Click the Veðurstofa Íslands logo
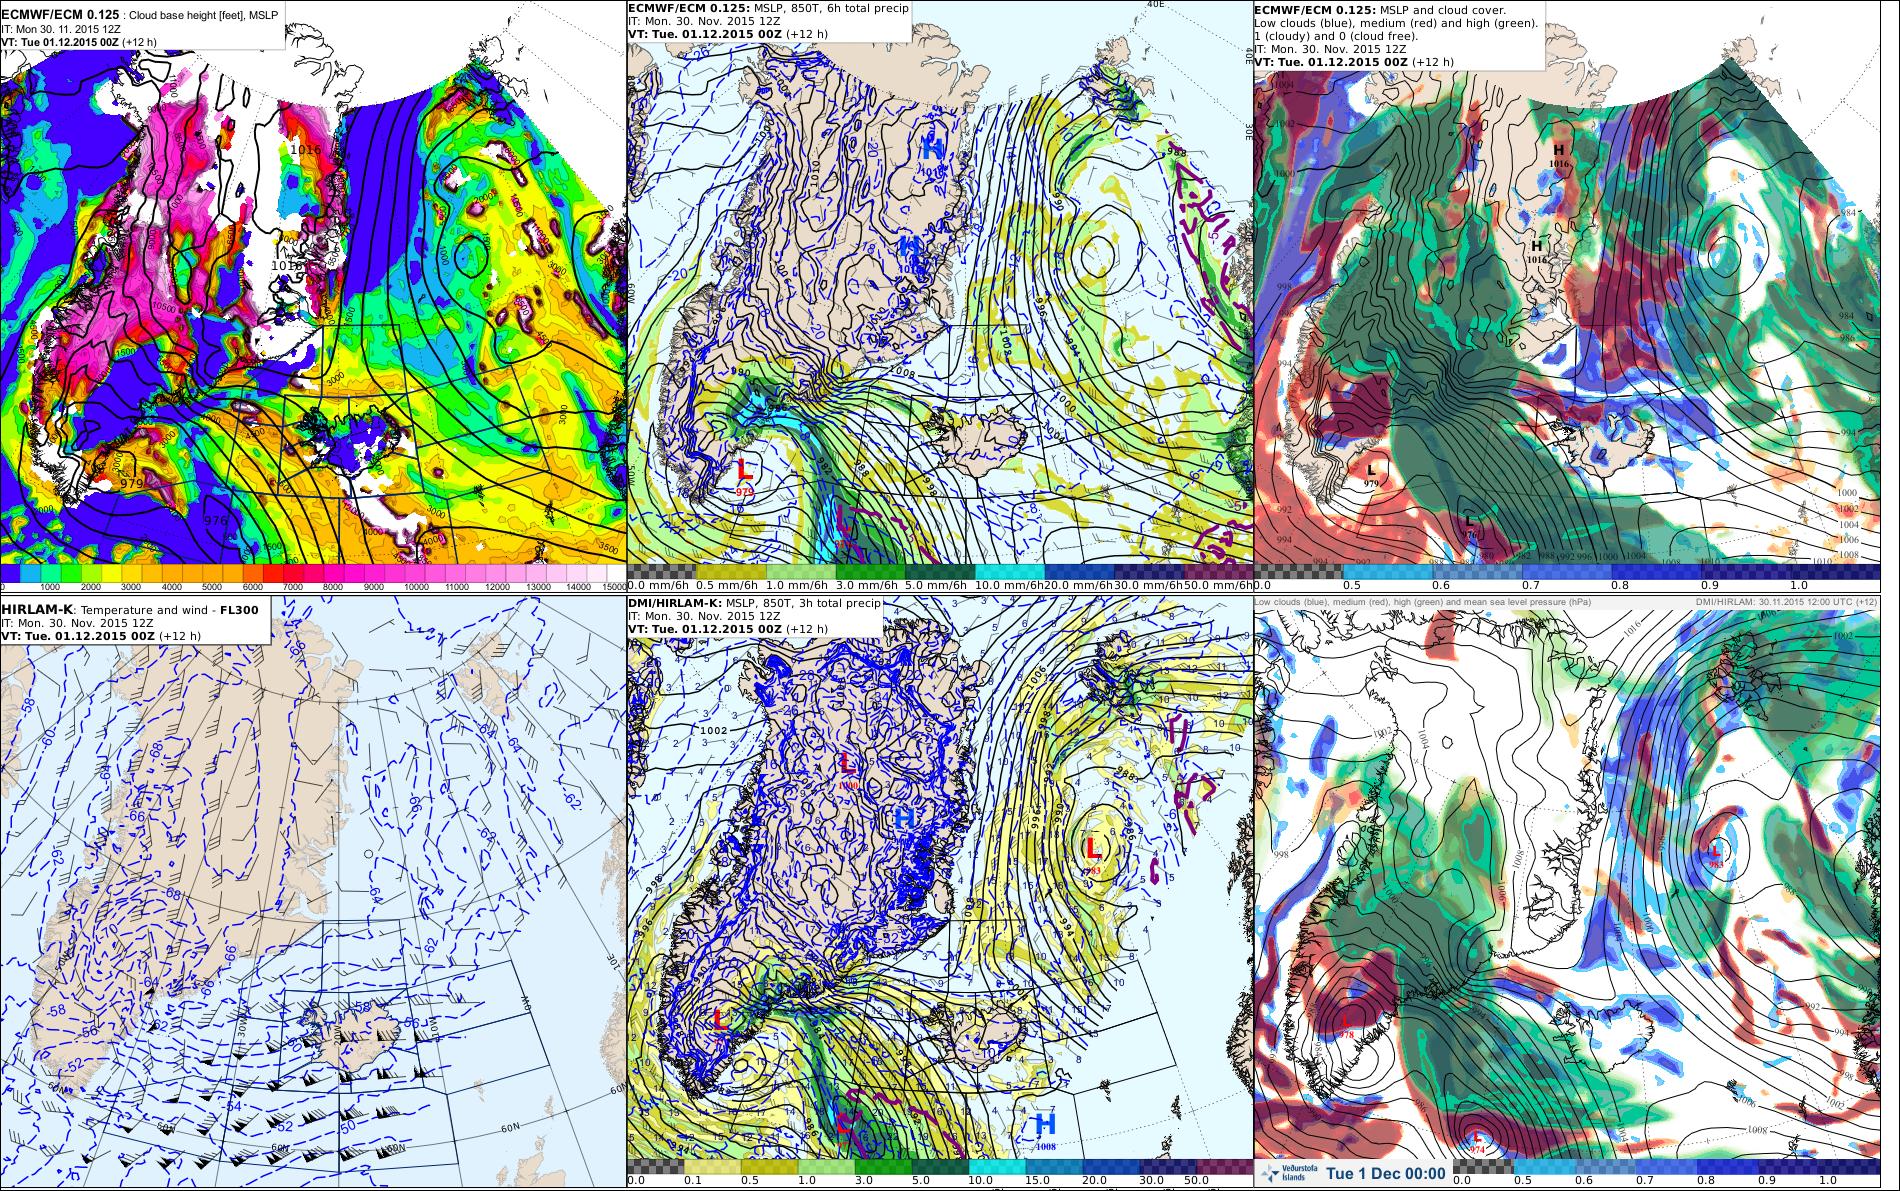1900x1191 pixels. click(1287, 1173)
